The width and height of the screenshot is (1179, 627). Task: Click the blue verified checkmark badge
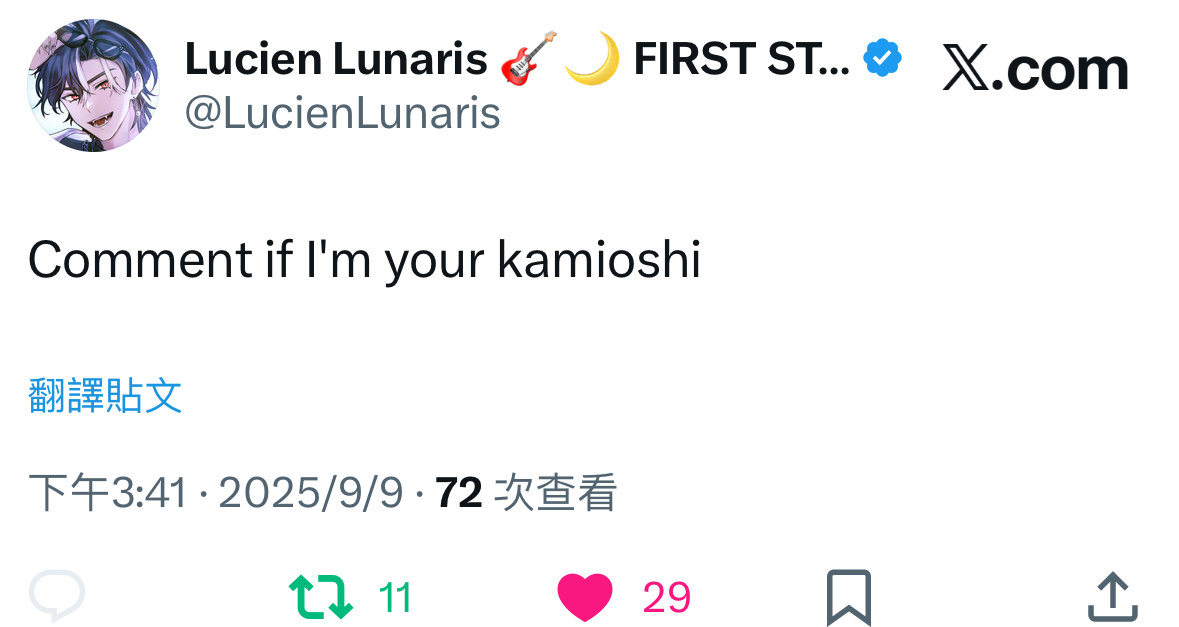pyautogui.click(x=883, y=60)
